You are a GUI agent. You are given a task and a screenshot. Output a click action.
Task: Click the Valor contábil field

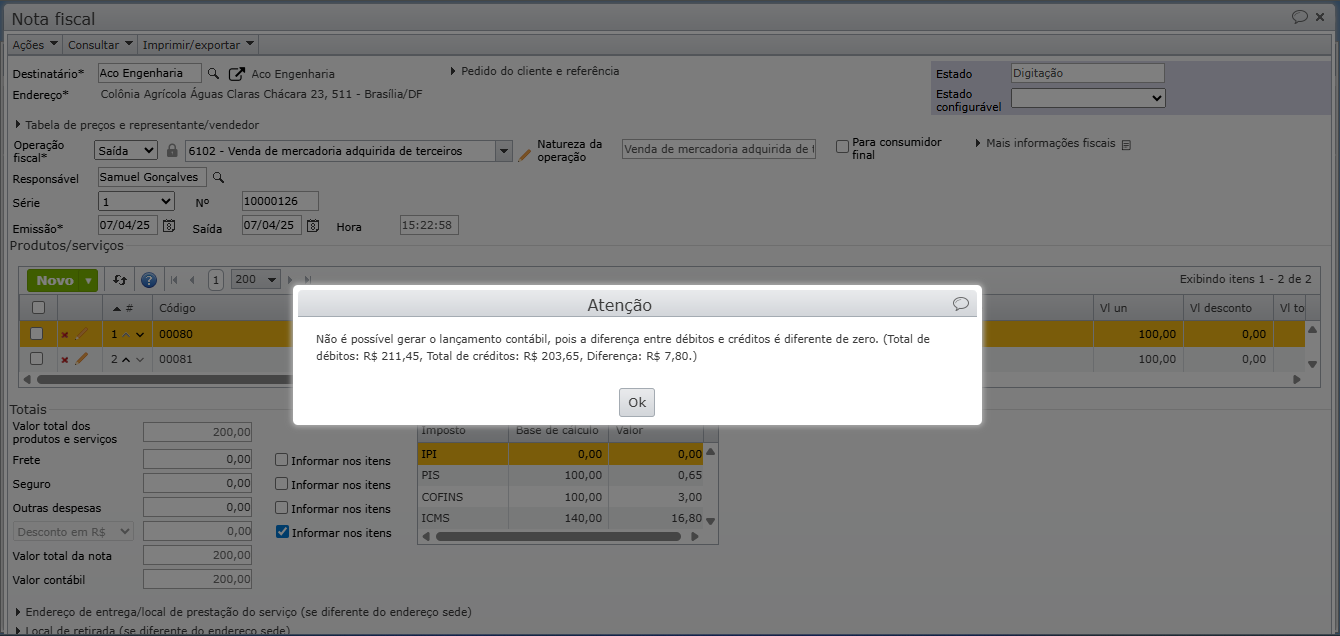[x=198, y=579]
